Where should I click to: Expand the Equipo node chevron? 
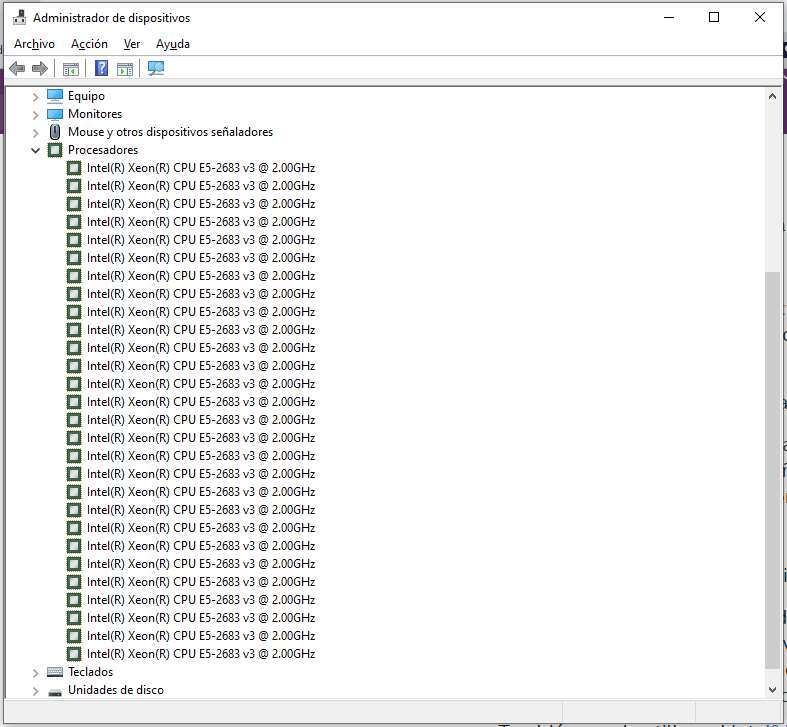(x=35, y=96)
